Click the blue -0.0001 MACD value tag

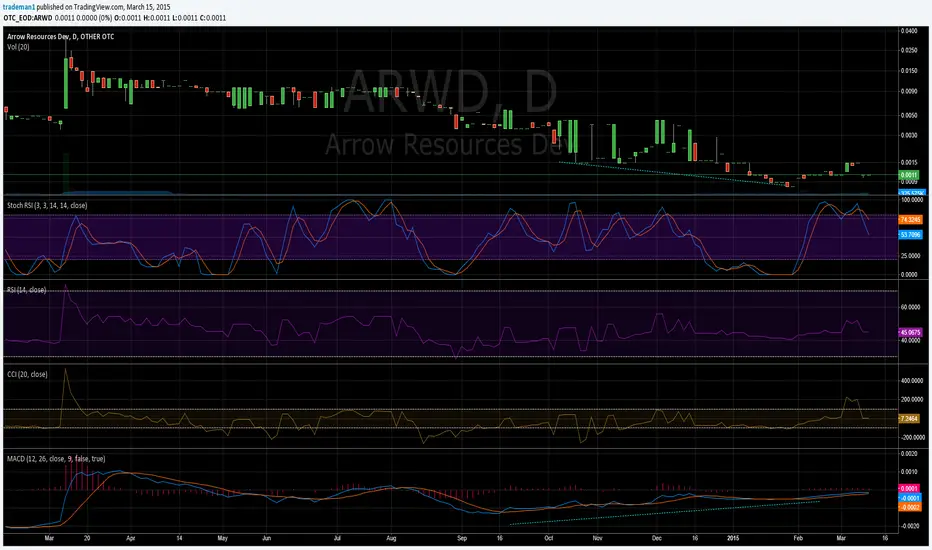tap(909, 498)
